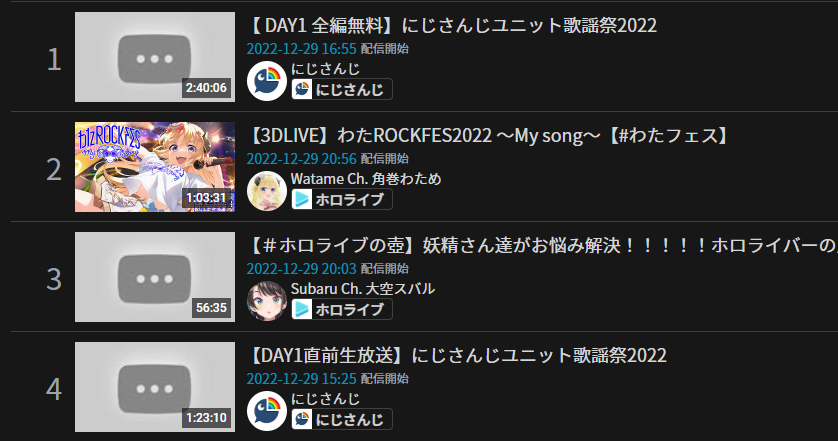Open the 【3DLIVE】わたROCKFES2022 title link
The height and width of the screenshot is (441, 838).
tap(489, 135)
